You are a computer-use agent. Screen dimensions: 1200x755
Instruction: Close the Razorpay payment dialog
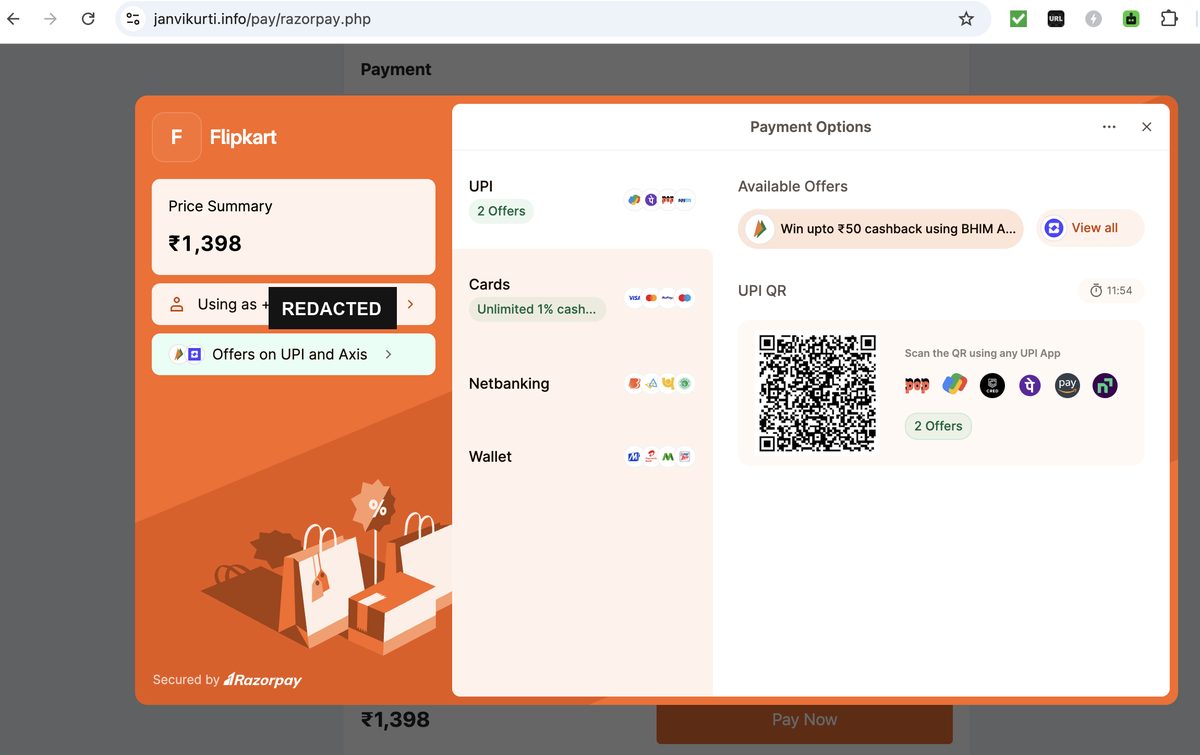point(1147,127)
